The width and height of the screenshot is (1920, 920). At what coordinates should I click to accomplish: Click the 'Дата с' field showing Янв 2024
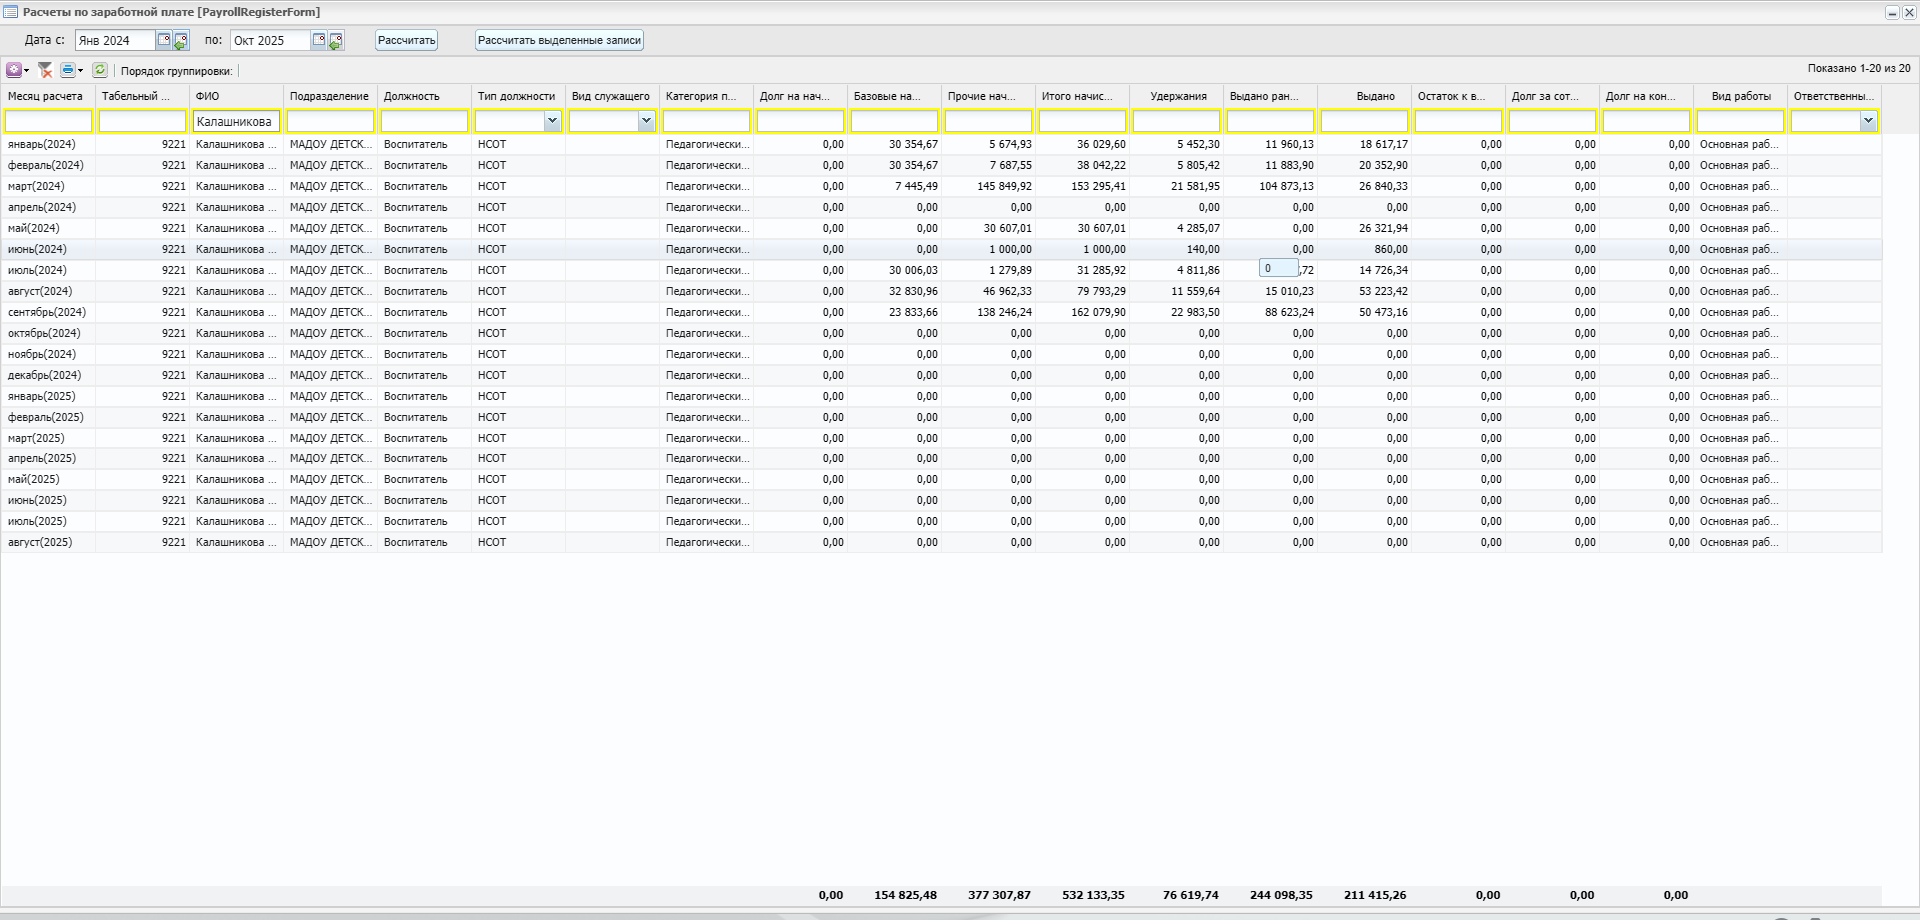(114, 41)
